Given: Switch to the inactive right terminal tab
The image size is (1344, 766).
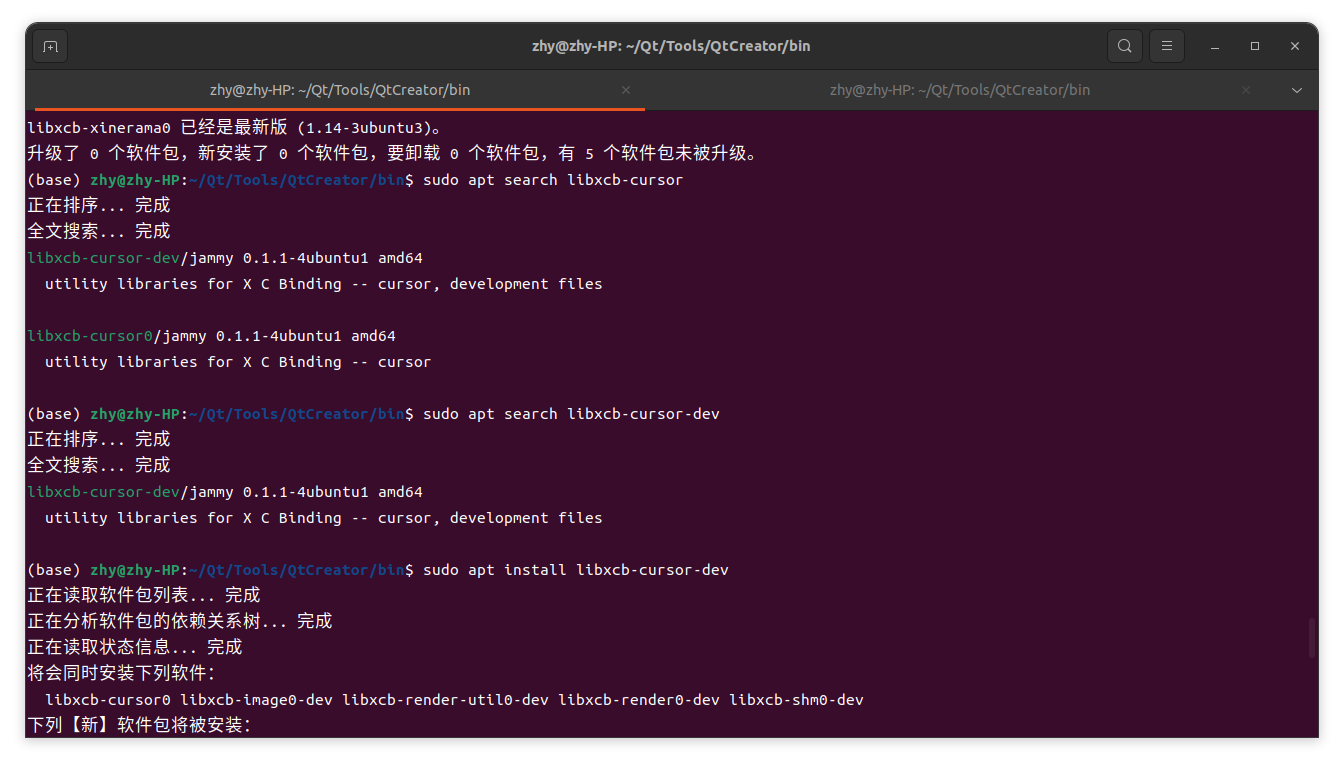Looking at the screenshot, I should pyautogui.click(x=960, y=89).
